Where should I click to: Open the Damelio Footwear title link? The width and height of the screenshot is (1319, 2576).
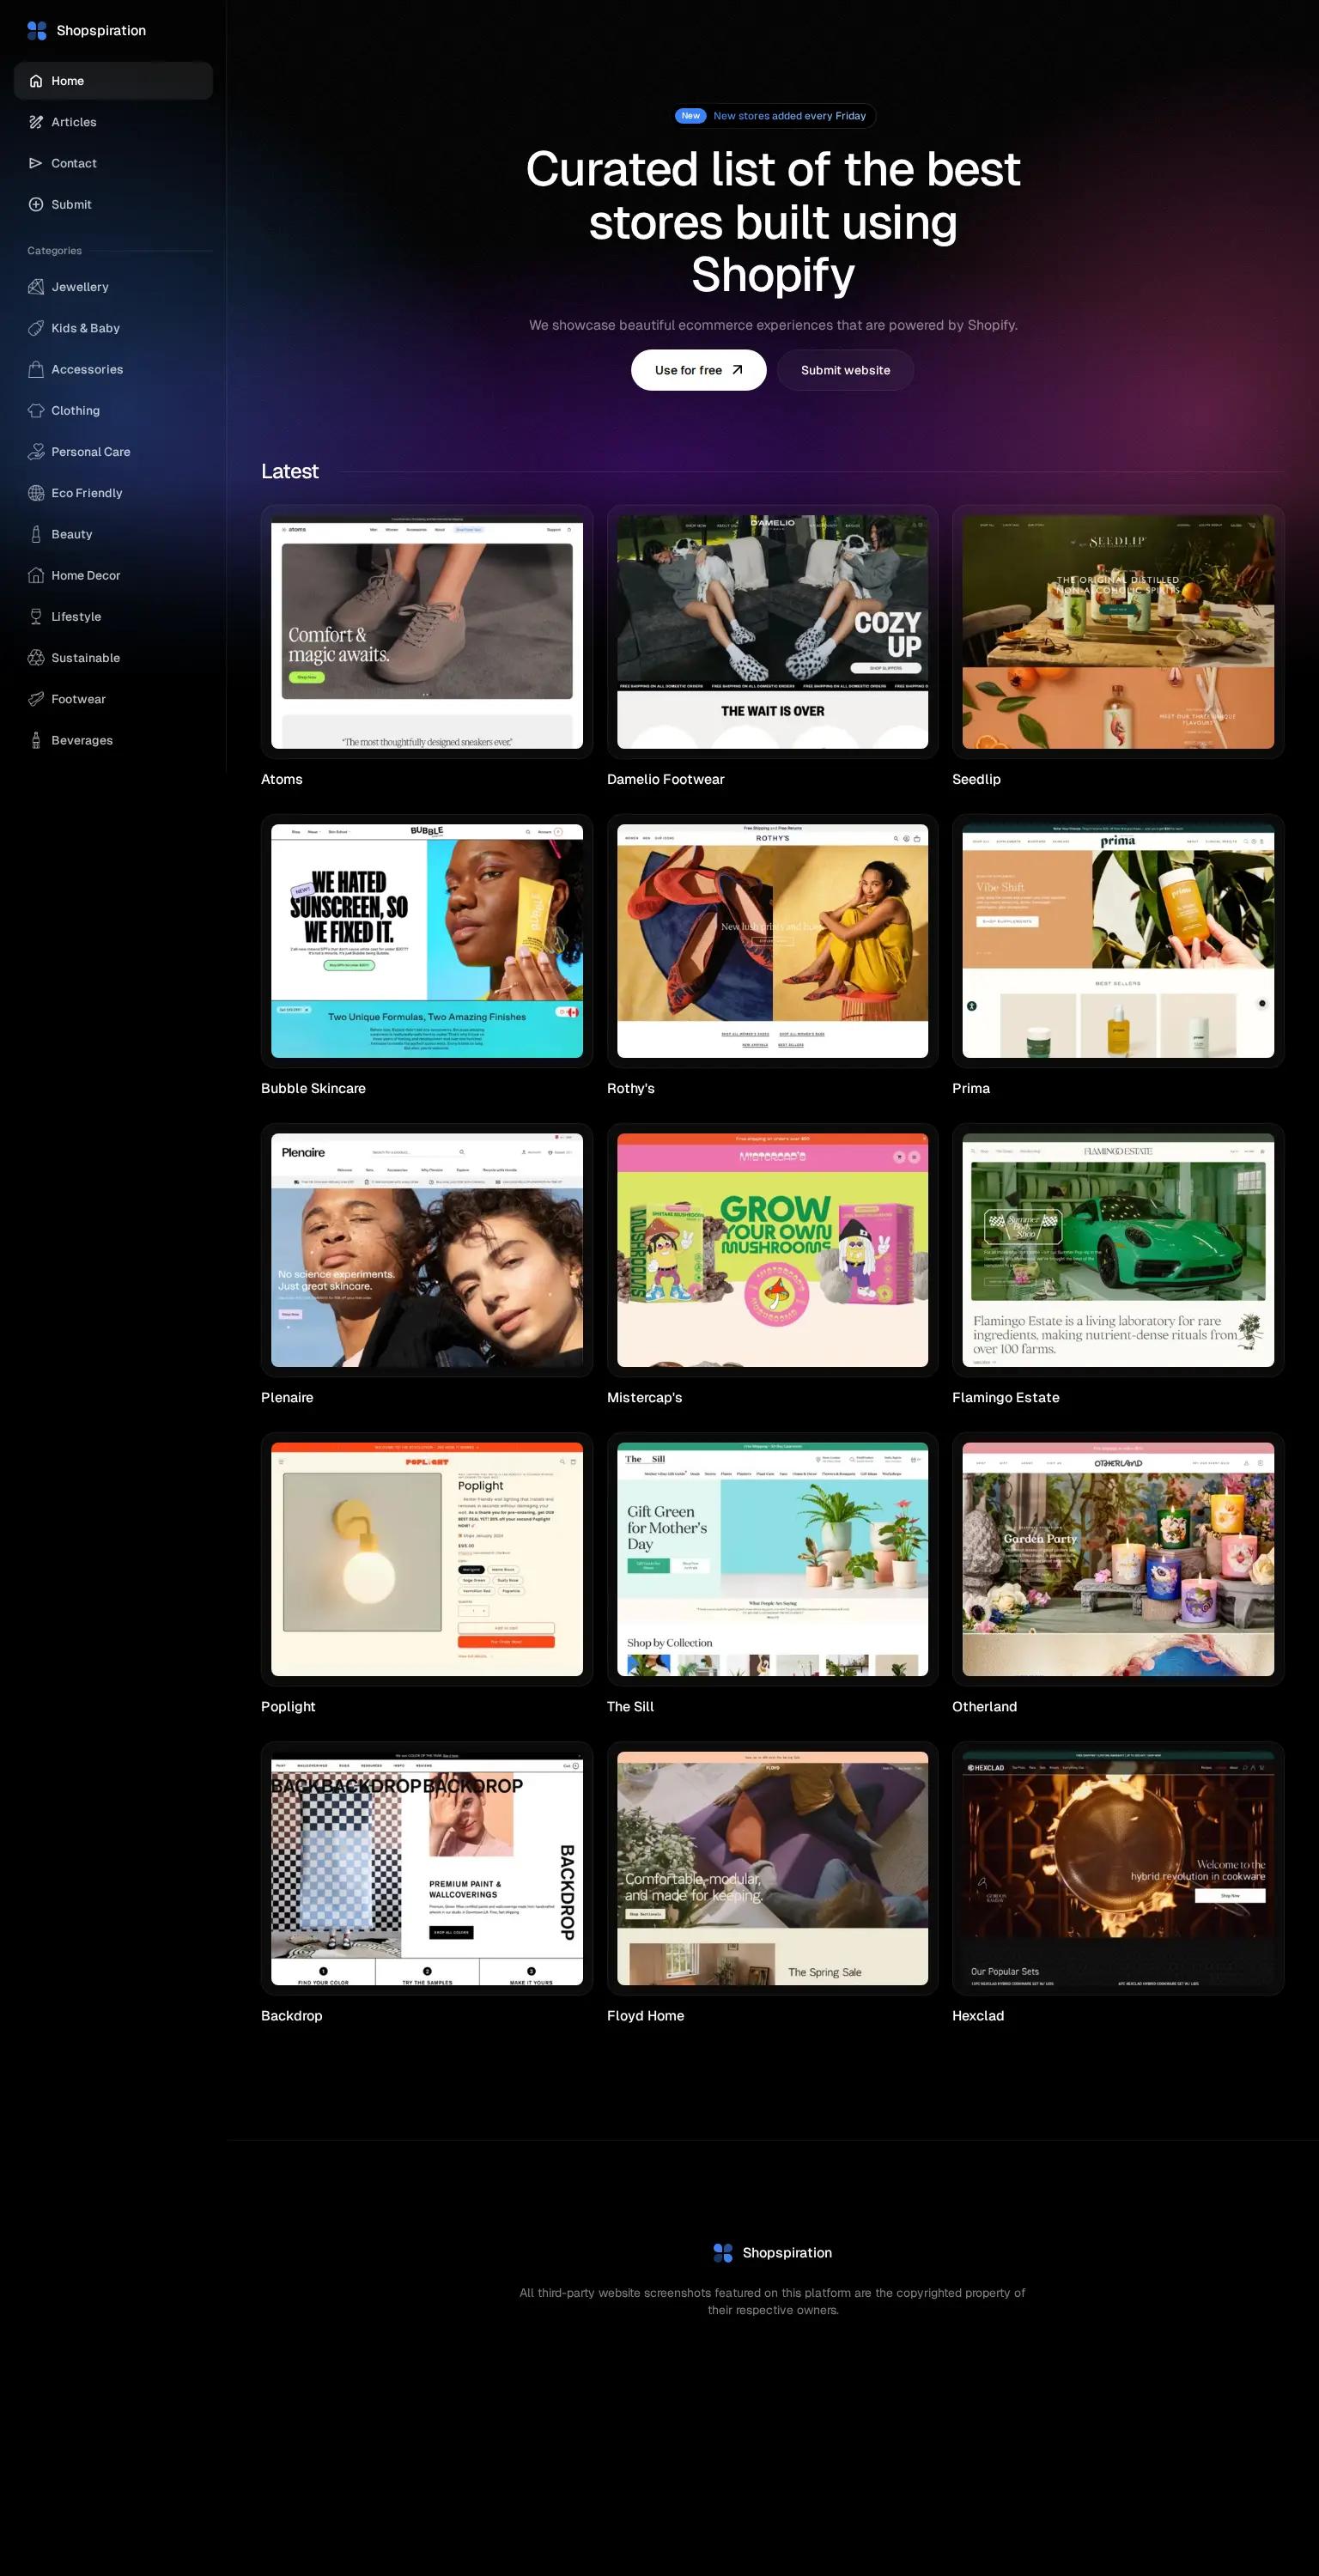665,779
